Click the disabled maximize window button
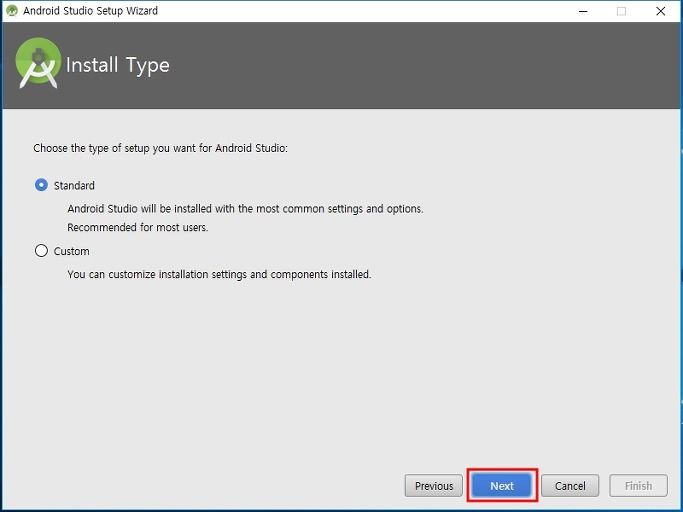Image resolution: width=683 pixels, height=512 pixels. pos(622,11)
